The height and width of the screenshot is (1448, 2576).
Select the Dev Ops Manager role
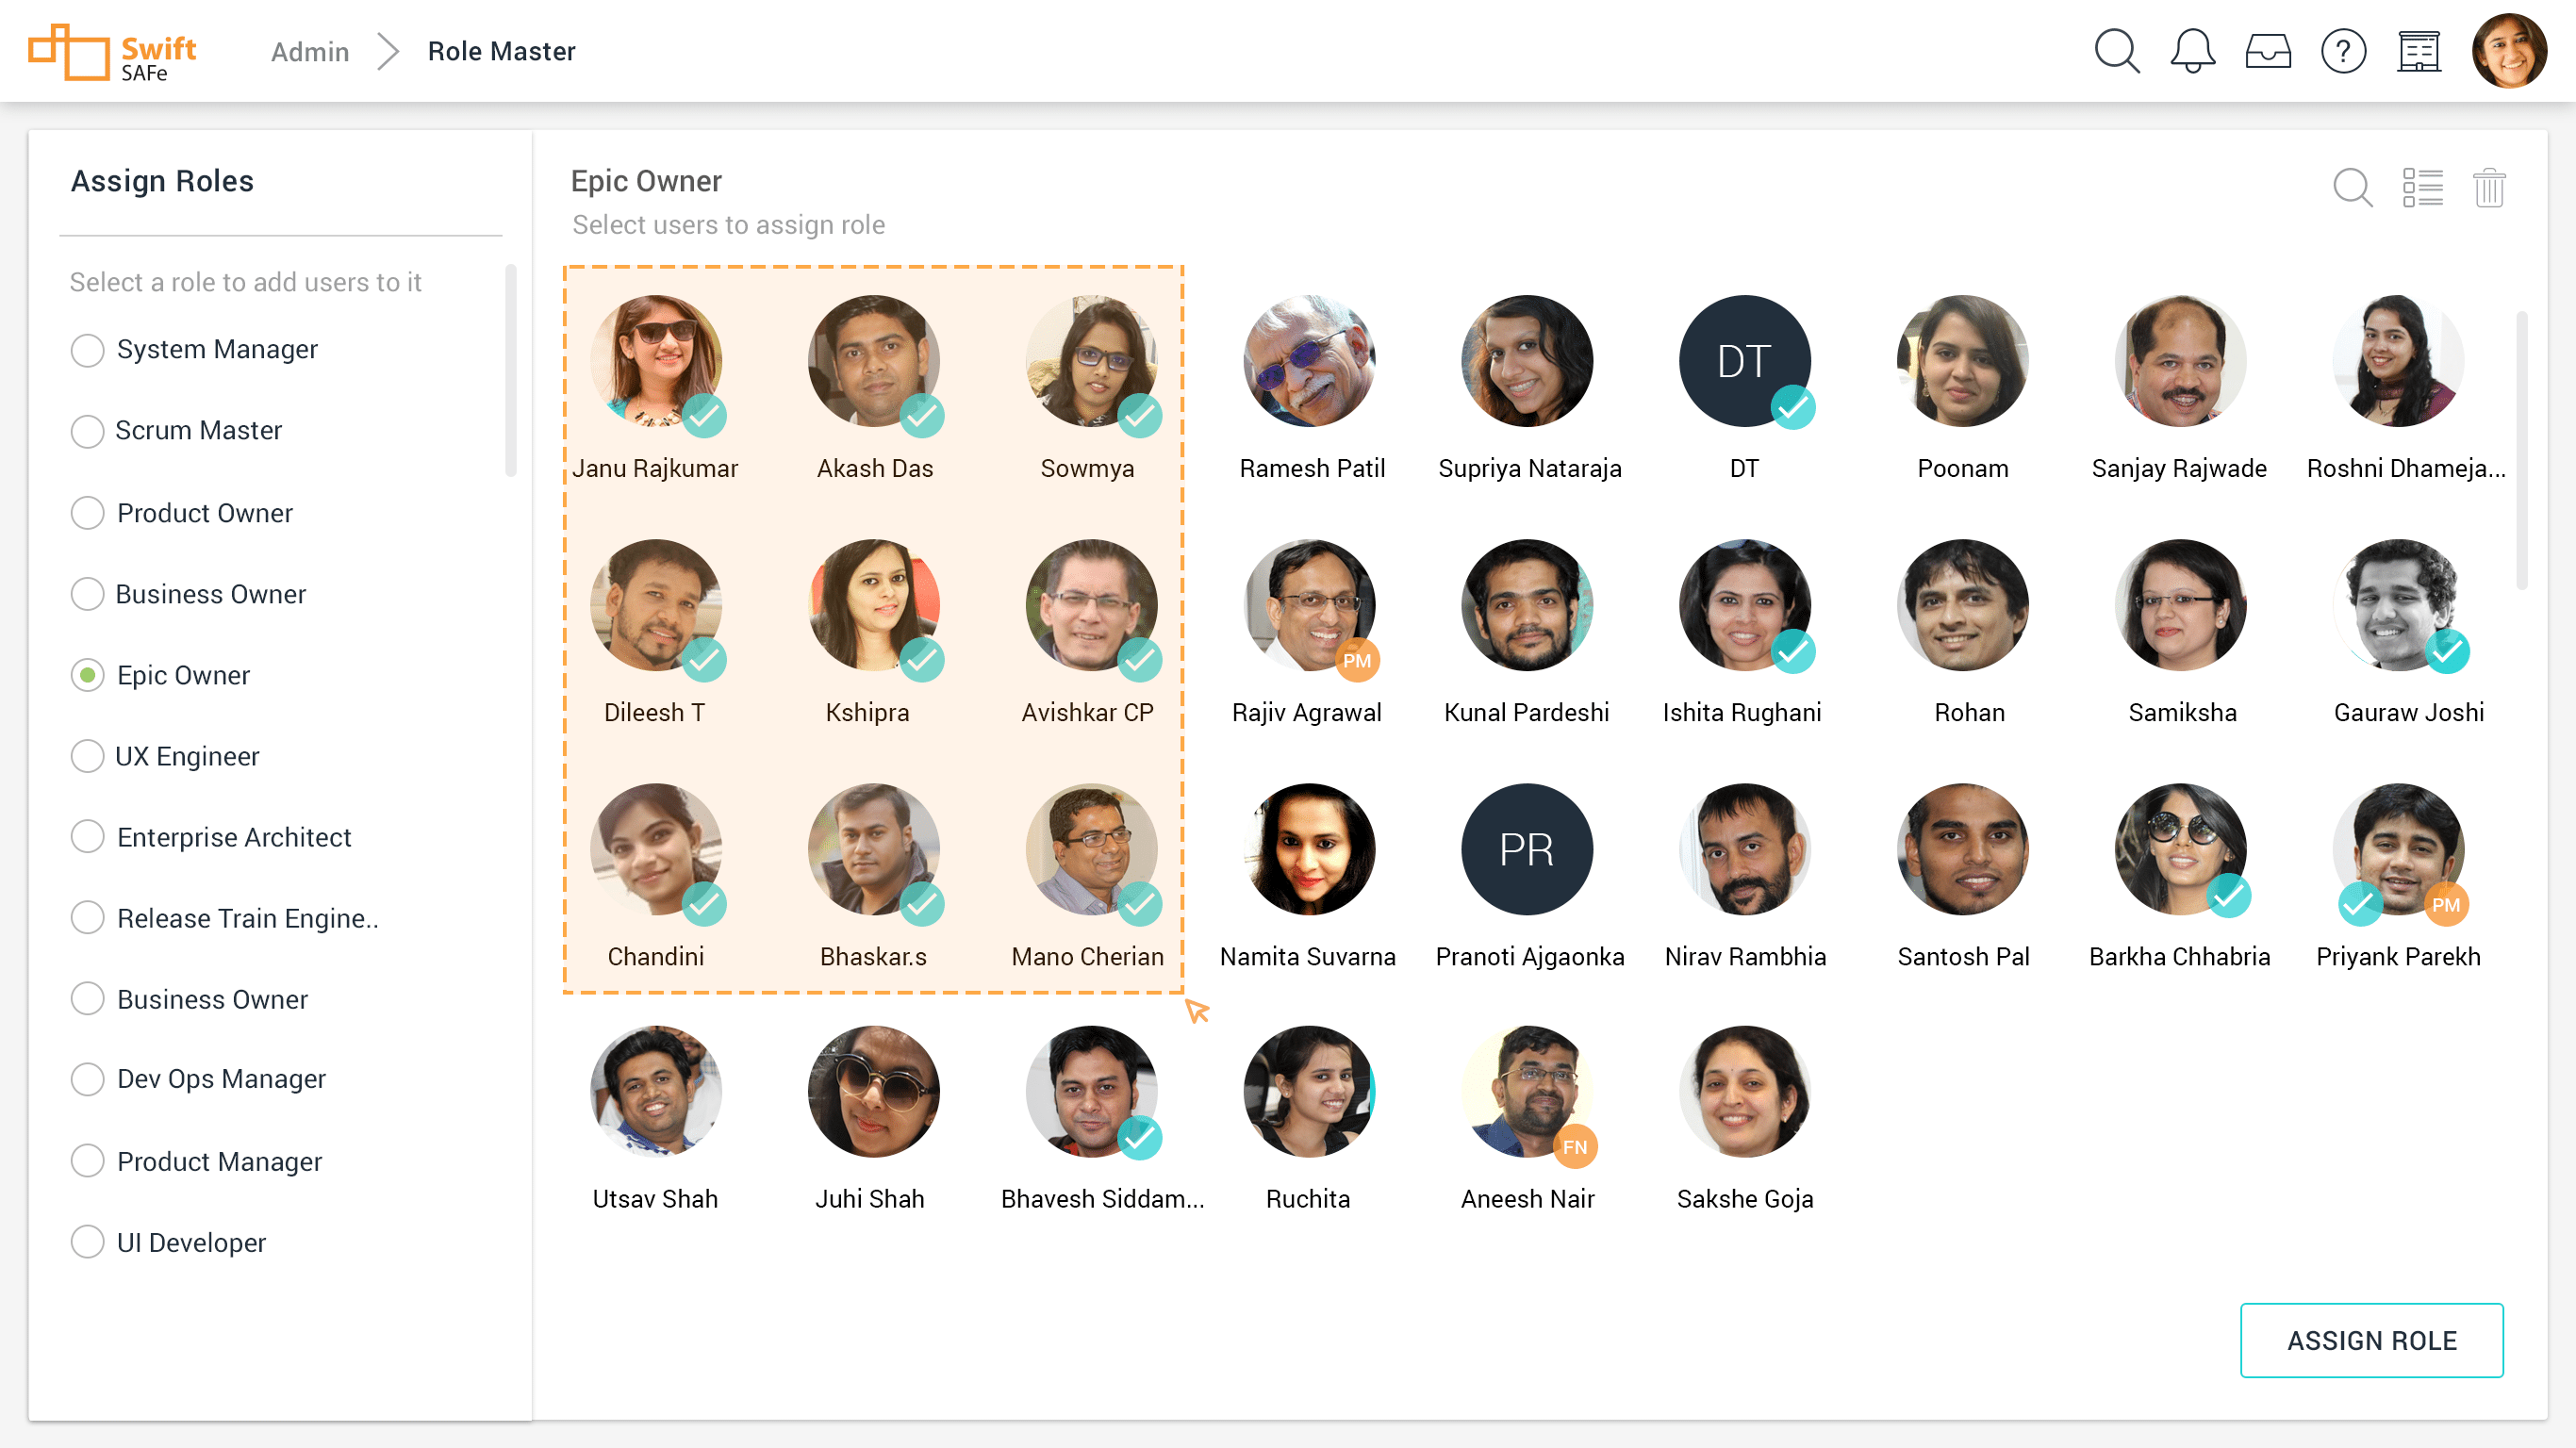88,1079
